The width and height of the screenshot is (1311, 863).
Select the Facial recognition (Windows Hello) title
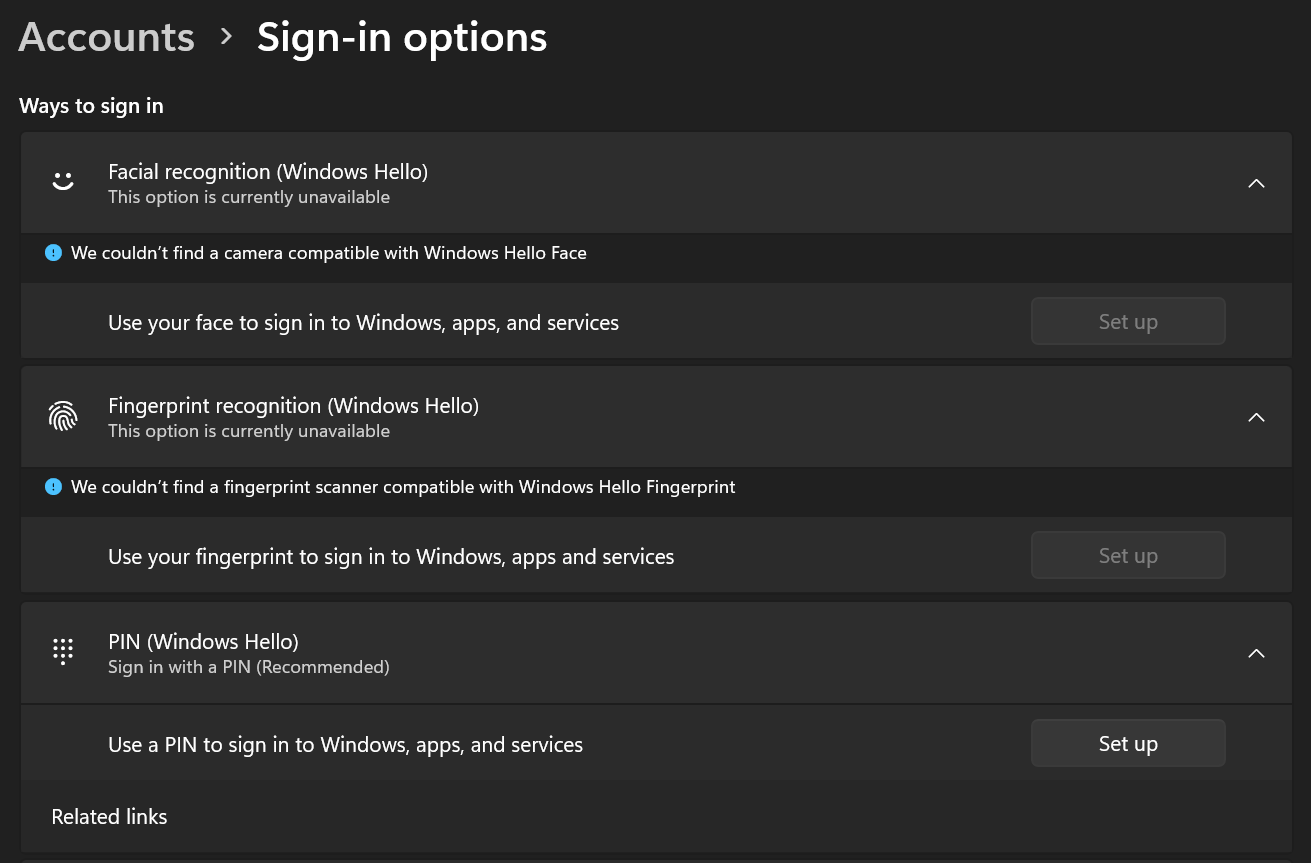point(268,172)
